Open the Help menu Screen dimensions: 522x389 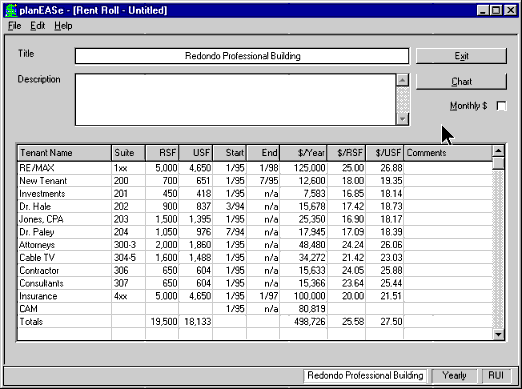tap(63, 26)
